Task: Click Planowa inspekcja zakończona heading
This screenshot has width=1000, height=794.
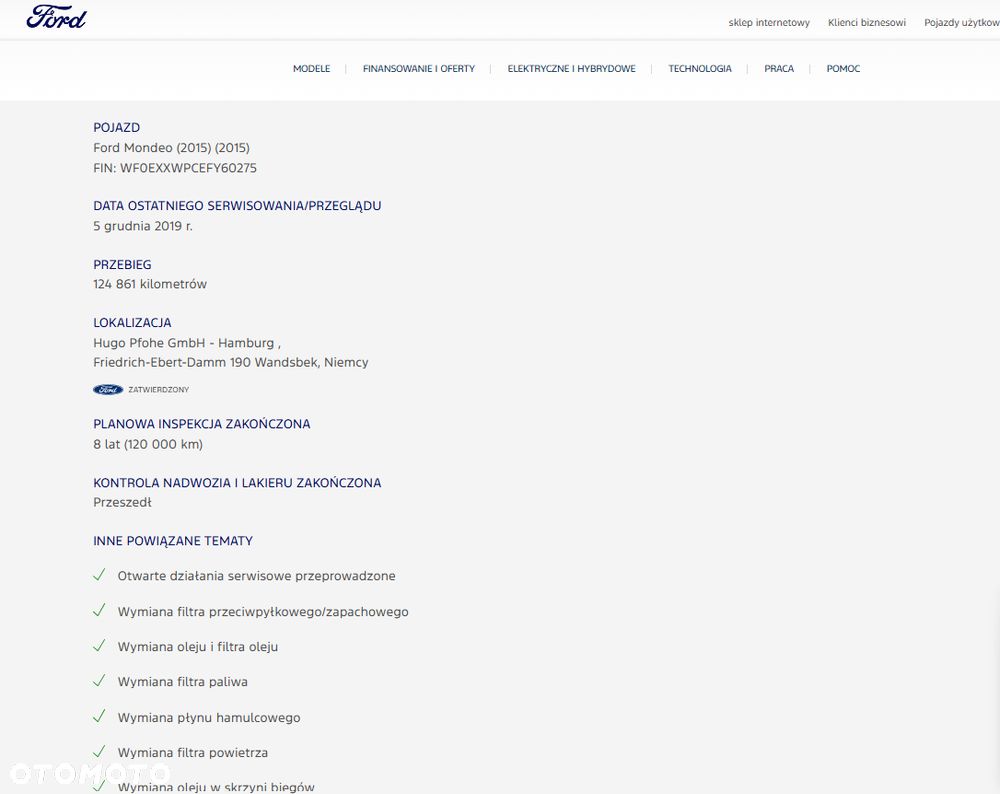Action: click(x=202, y=424)
